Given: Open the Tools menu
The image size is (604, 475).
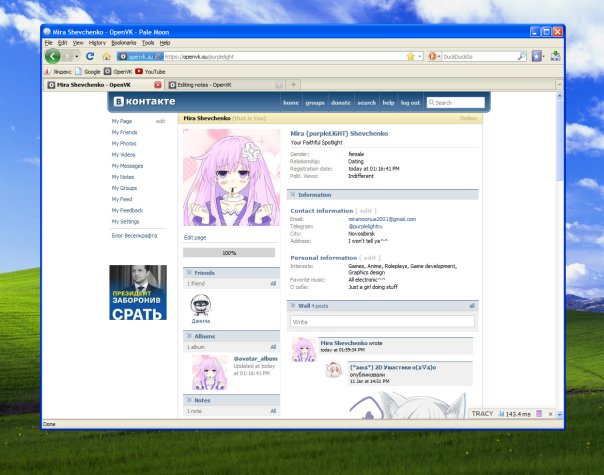Looking at the screenshot, I should click(148, 43).
